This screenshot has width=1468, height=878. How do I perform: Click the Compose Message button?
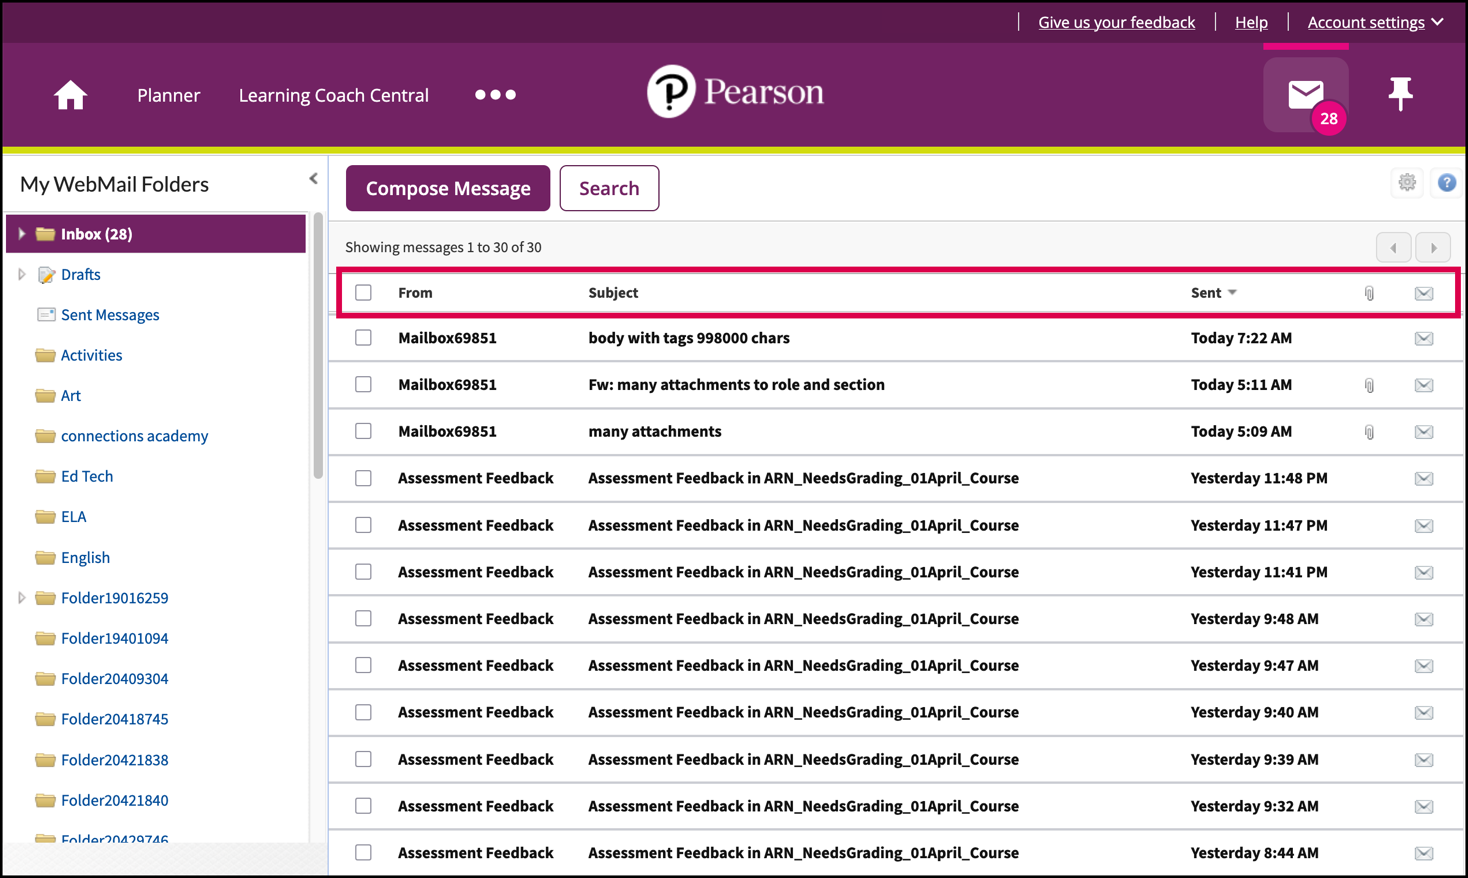click(448, 188)
